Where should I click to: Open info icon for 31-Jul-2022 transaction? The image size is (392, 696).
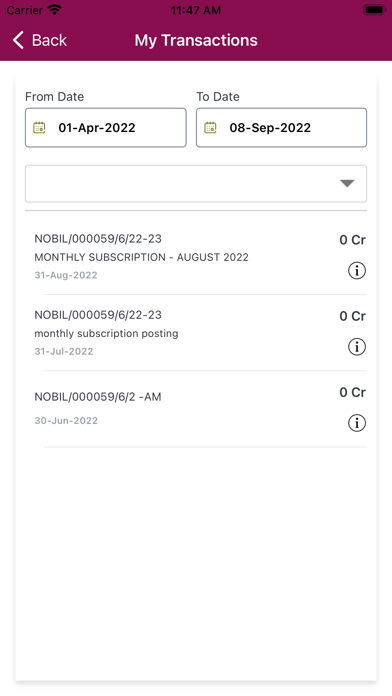pyautogui.click(x=356, y=347)
